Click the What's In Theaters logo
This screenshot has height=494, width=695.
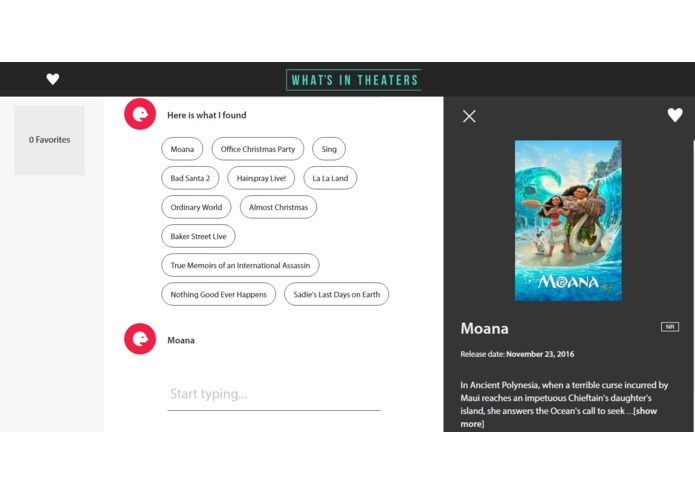[x=353, y=80]
